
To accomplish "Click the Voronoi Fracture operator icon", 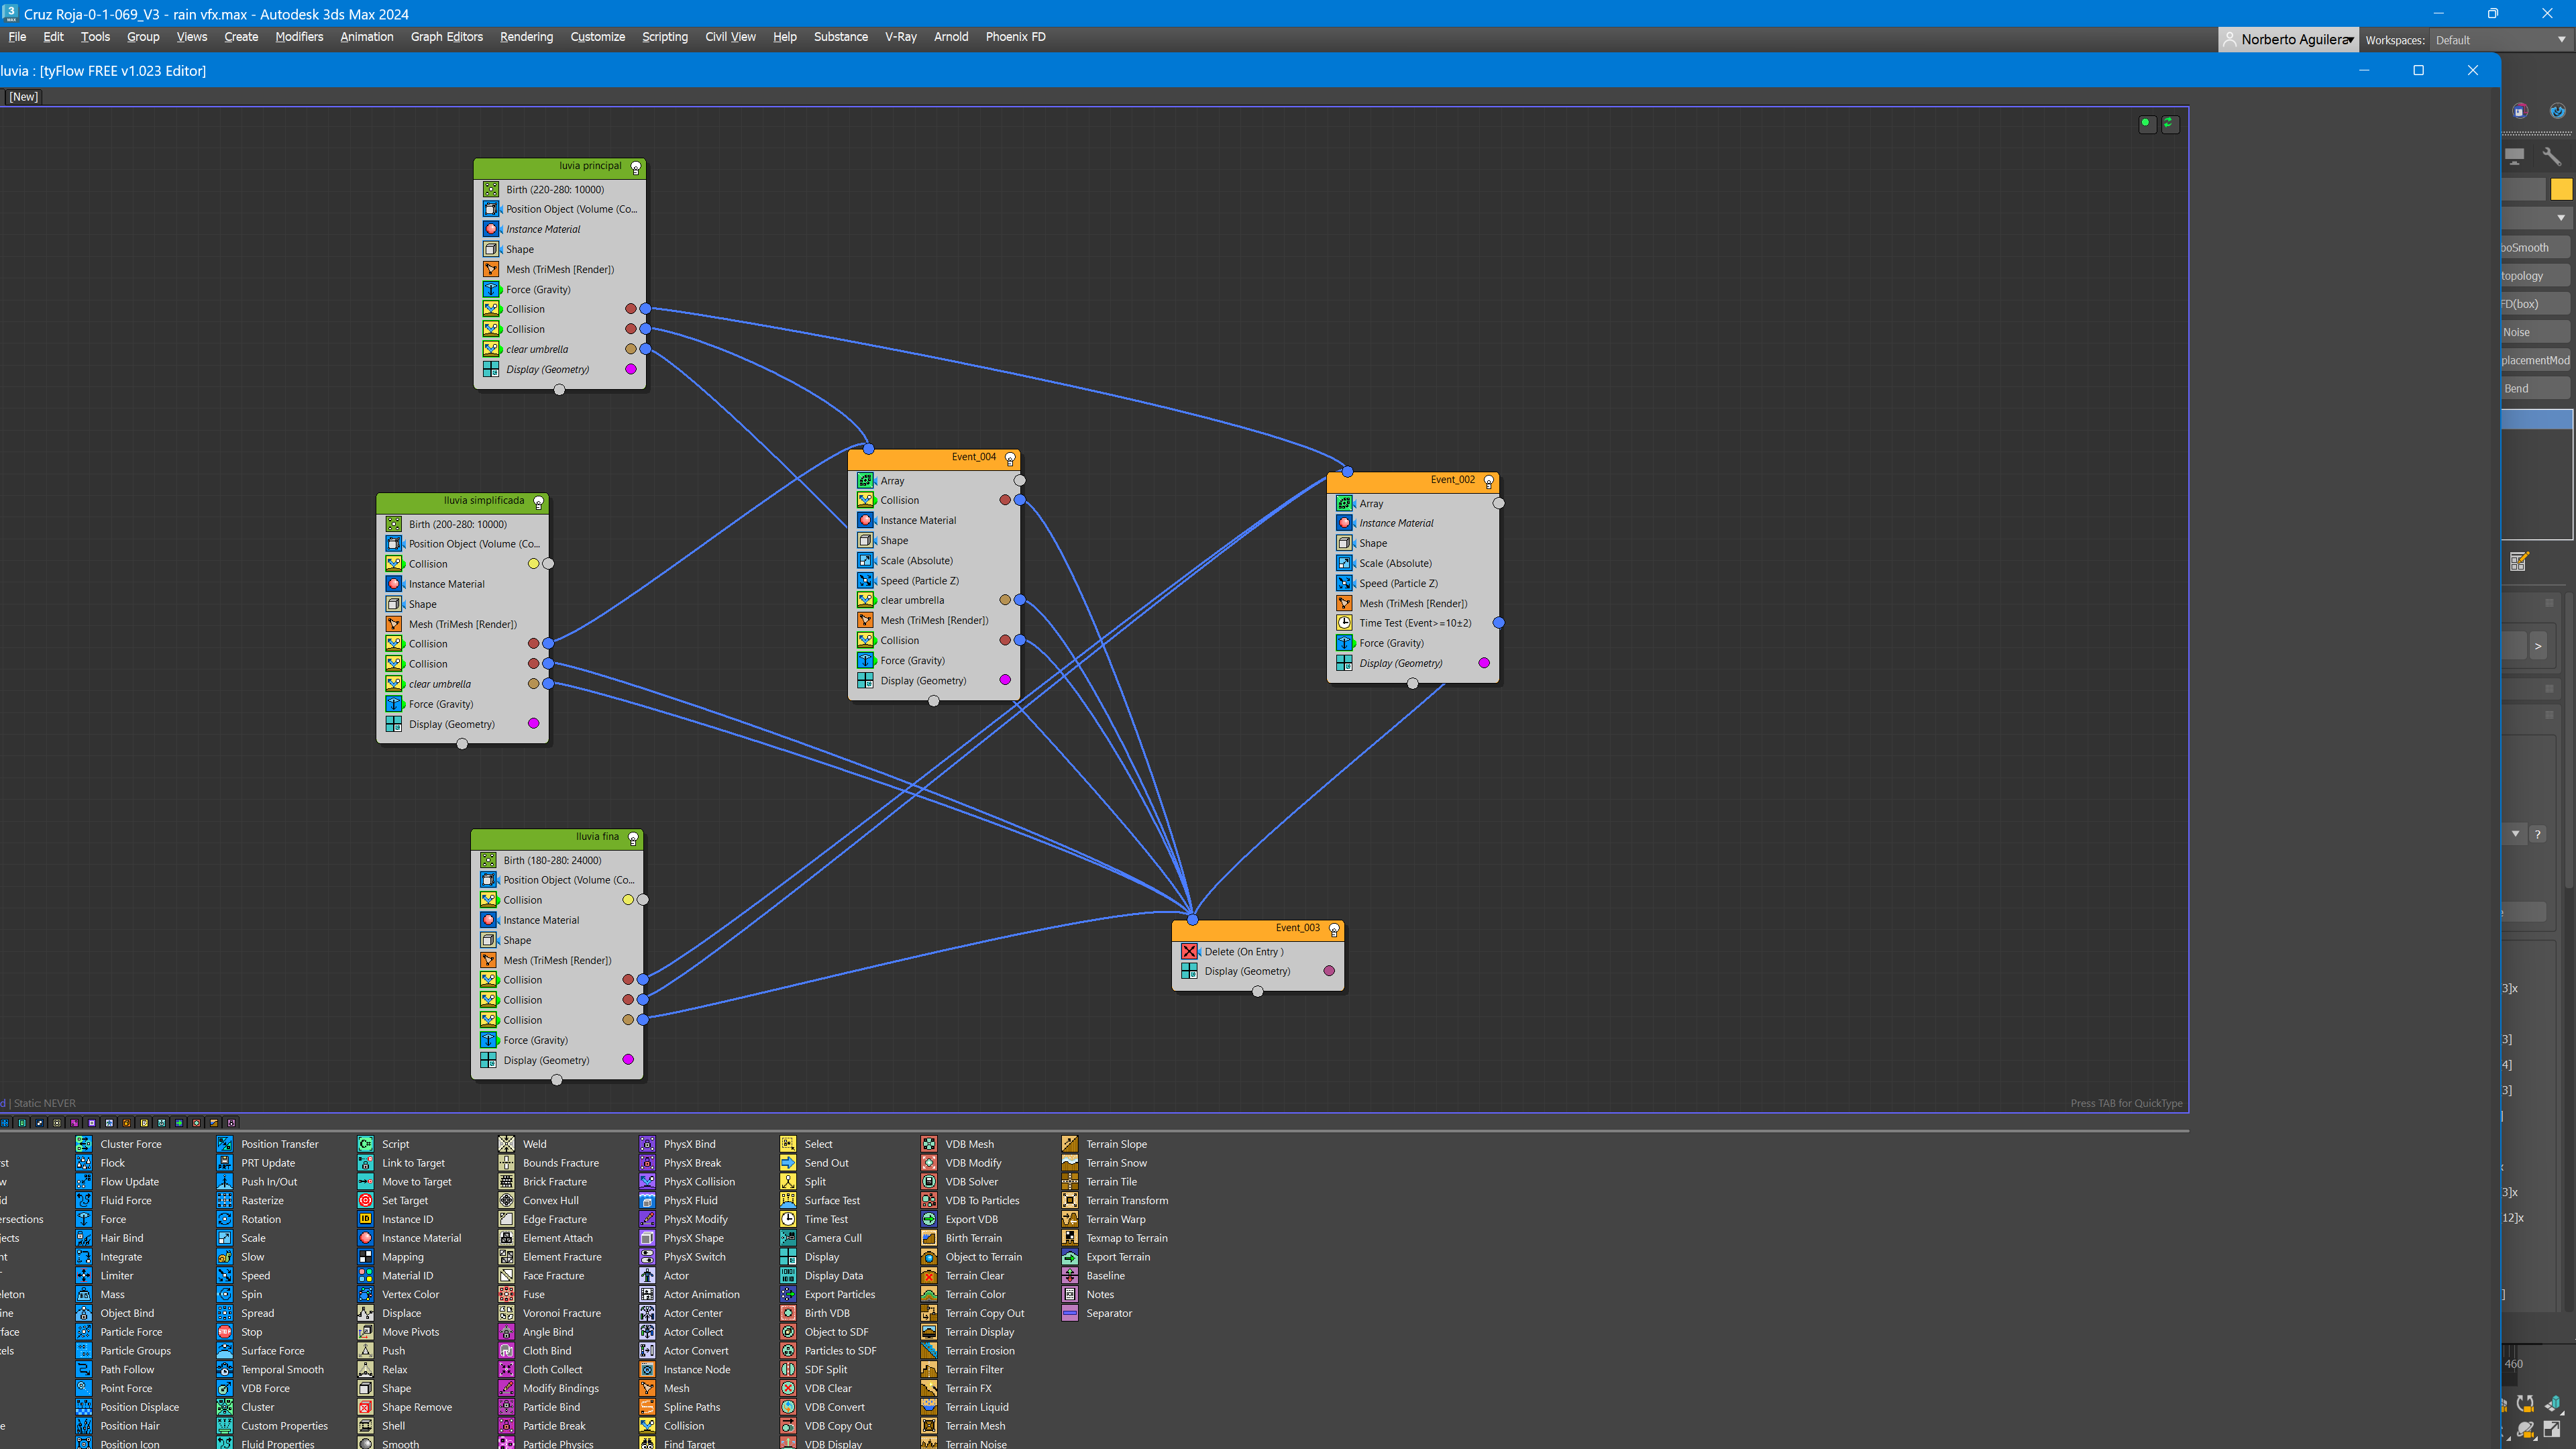I will click(x=506, y=1313).
